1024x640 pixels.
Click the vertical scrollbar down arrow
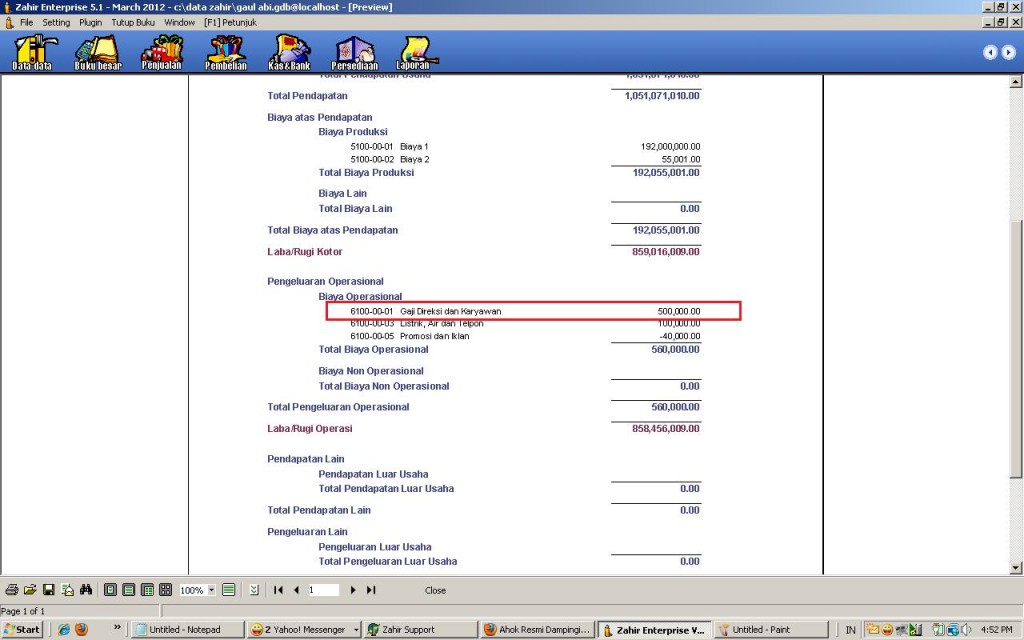[1016, 568]
